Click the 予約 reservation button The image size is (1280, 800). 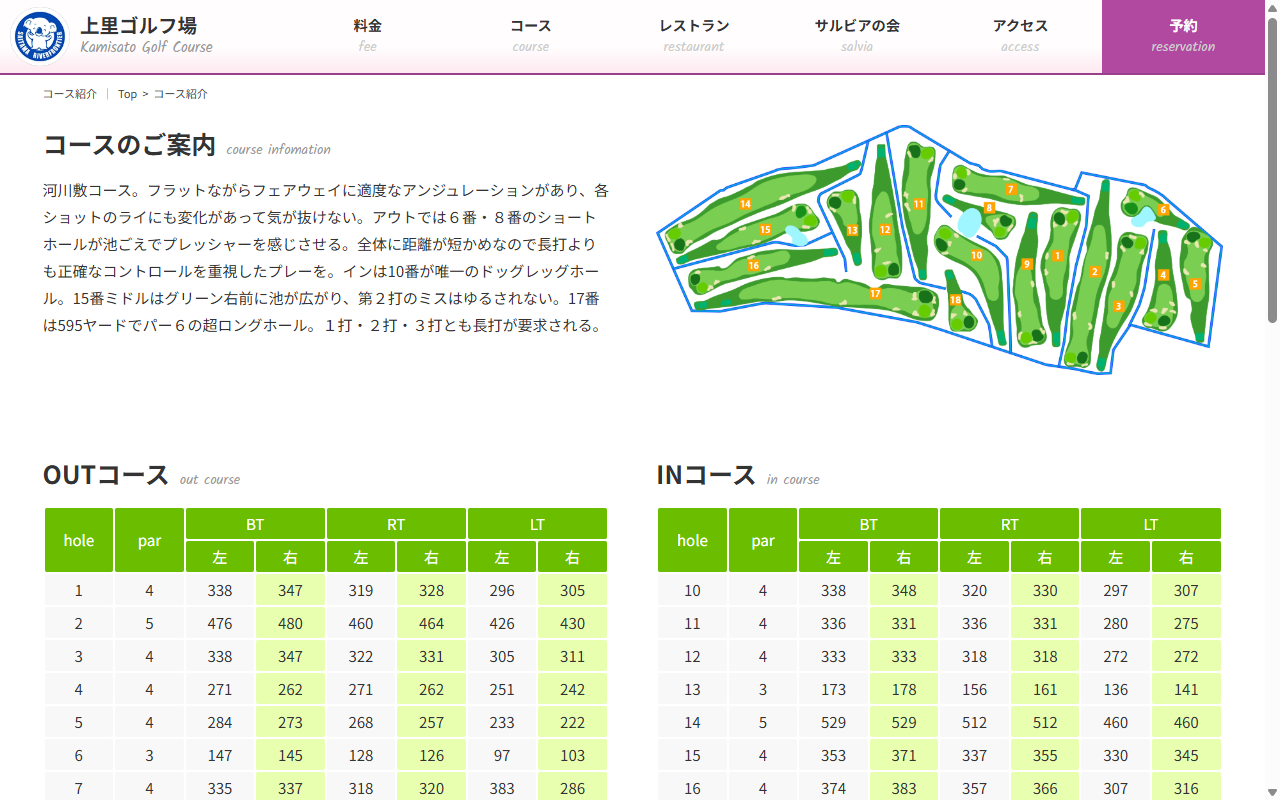point(1183,36)
